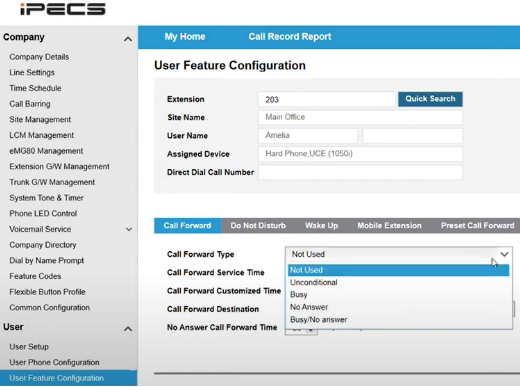Open User Phone Configuration
Viewport: 520px width, 387px height.
click(x=54, y=363)
